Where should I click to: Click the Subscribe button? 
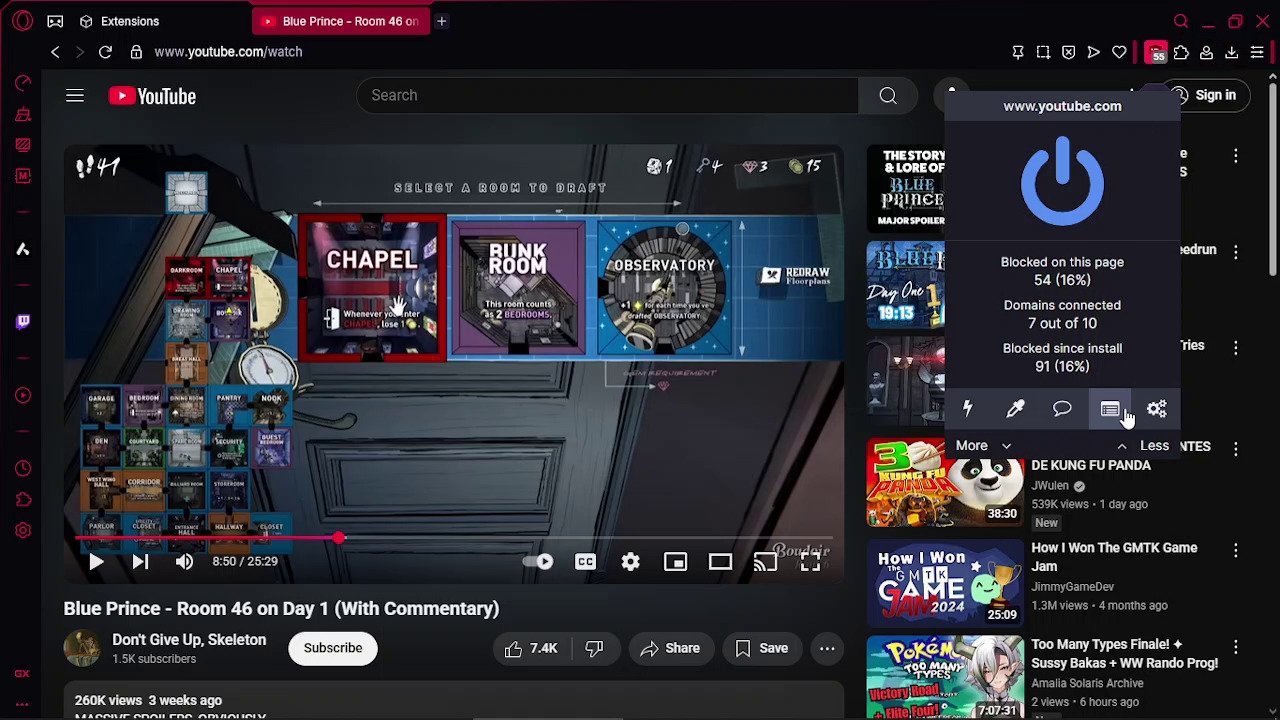point(333,648)
